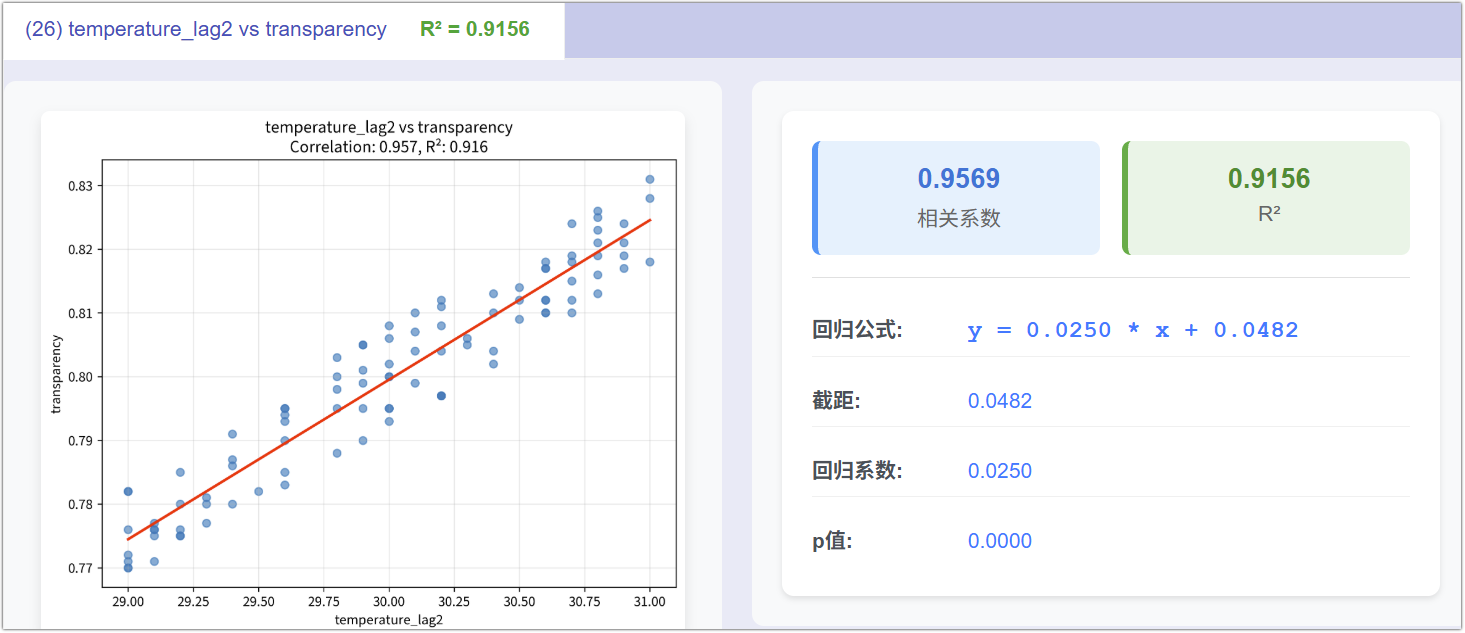Click the 相关系数 caption
Screen dimensions: 1465x633
(959, 218)
